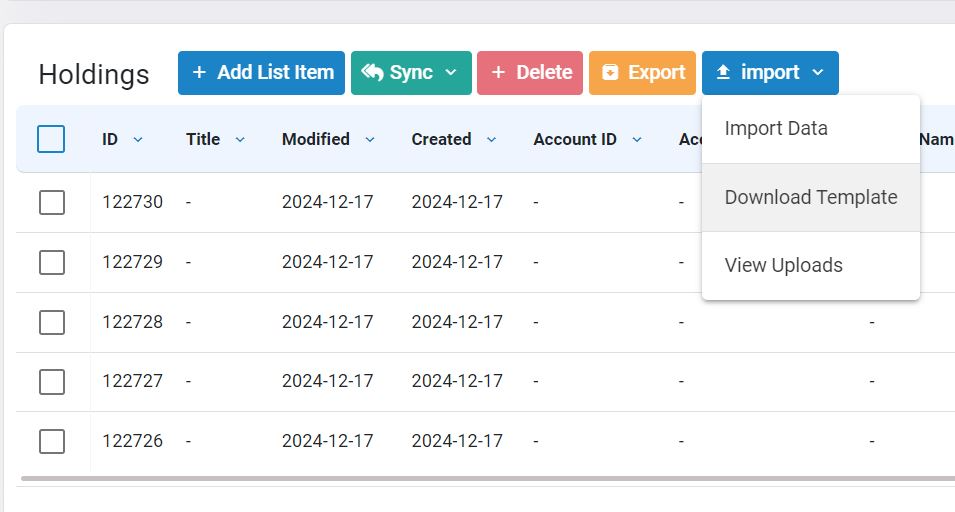Click the Modified column header label
This screenshot has width=955, height=512.
pos(315,139)
